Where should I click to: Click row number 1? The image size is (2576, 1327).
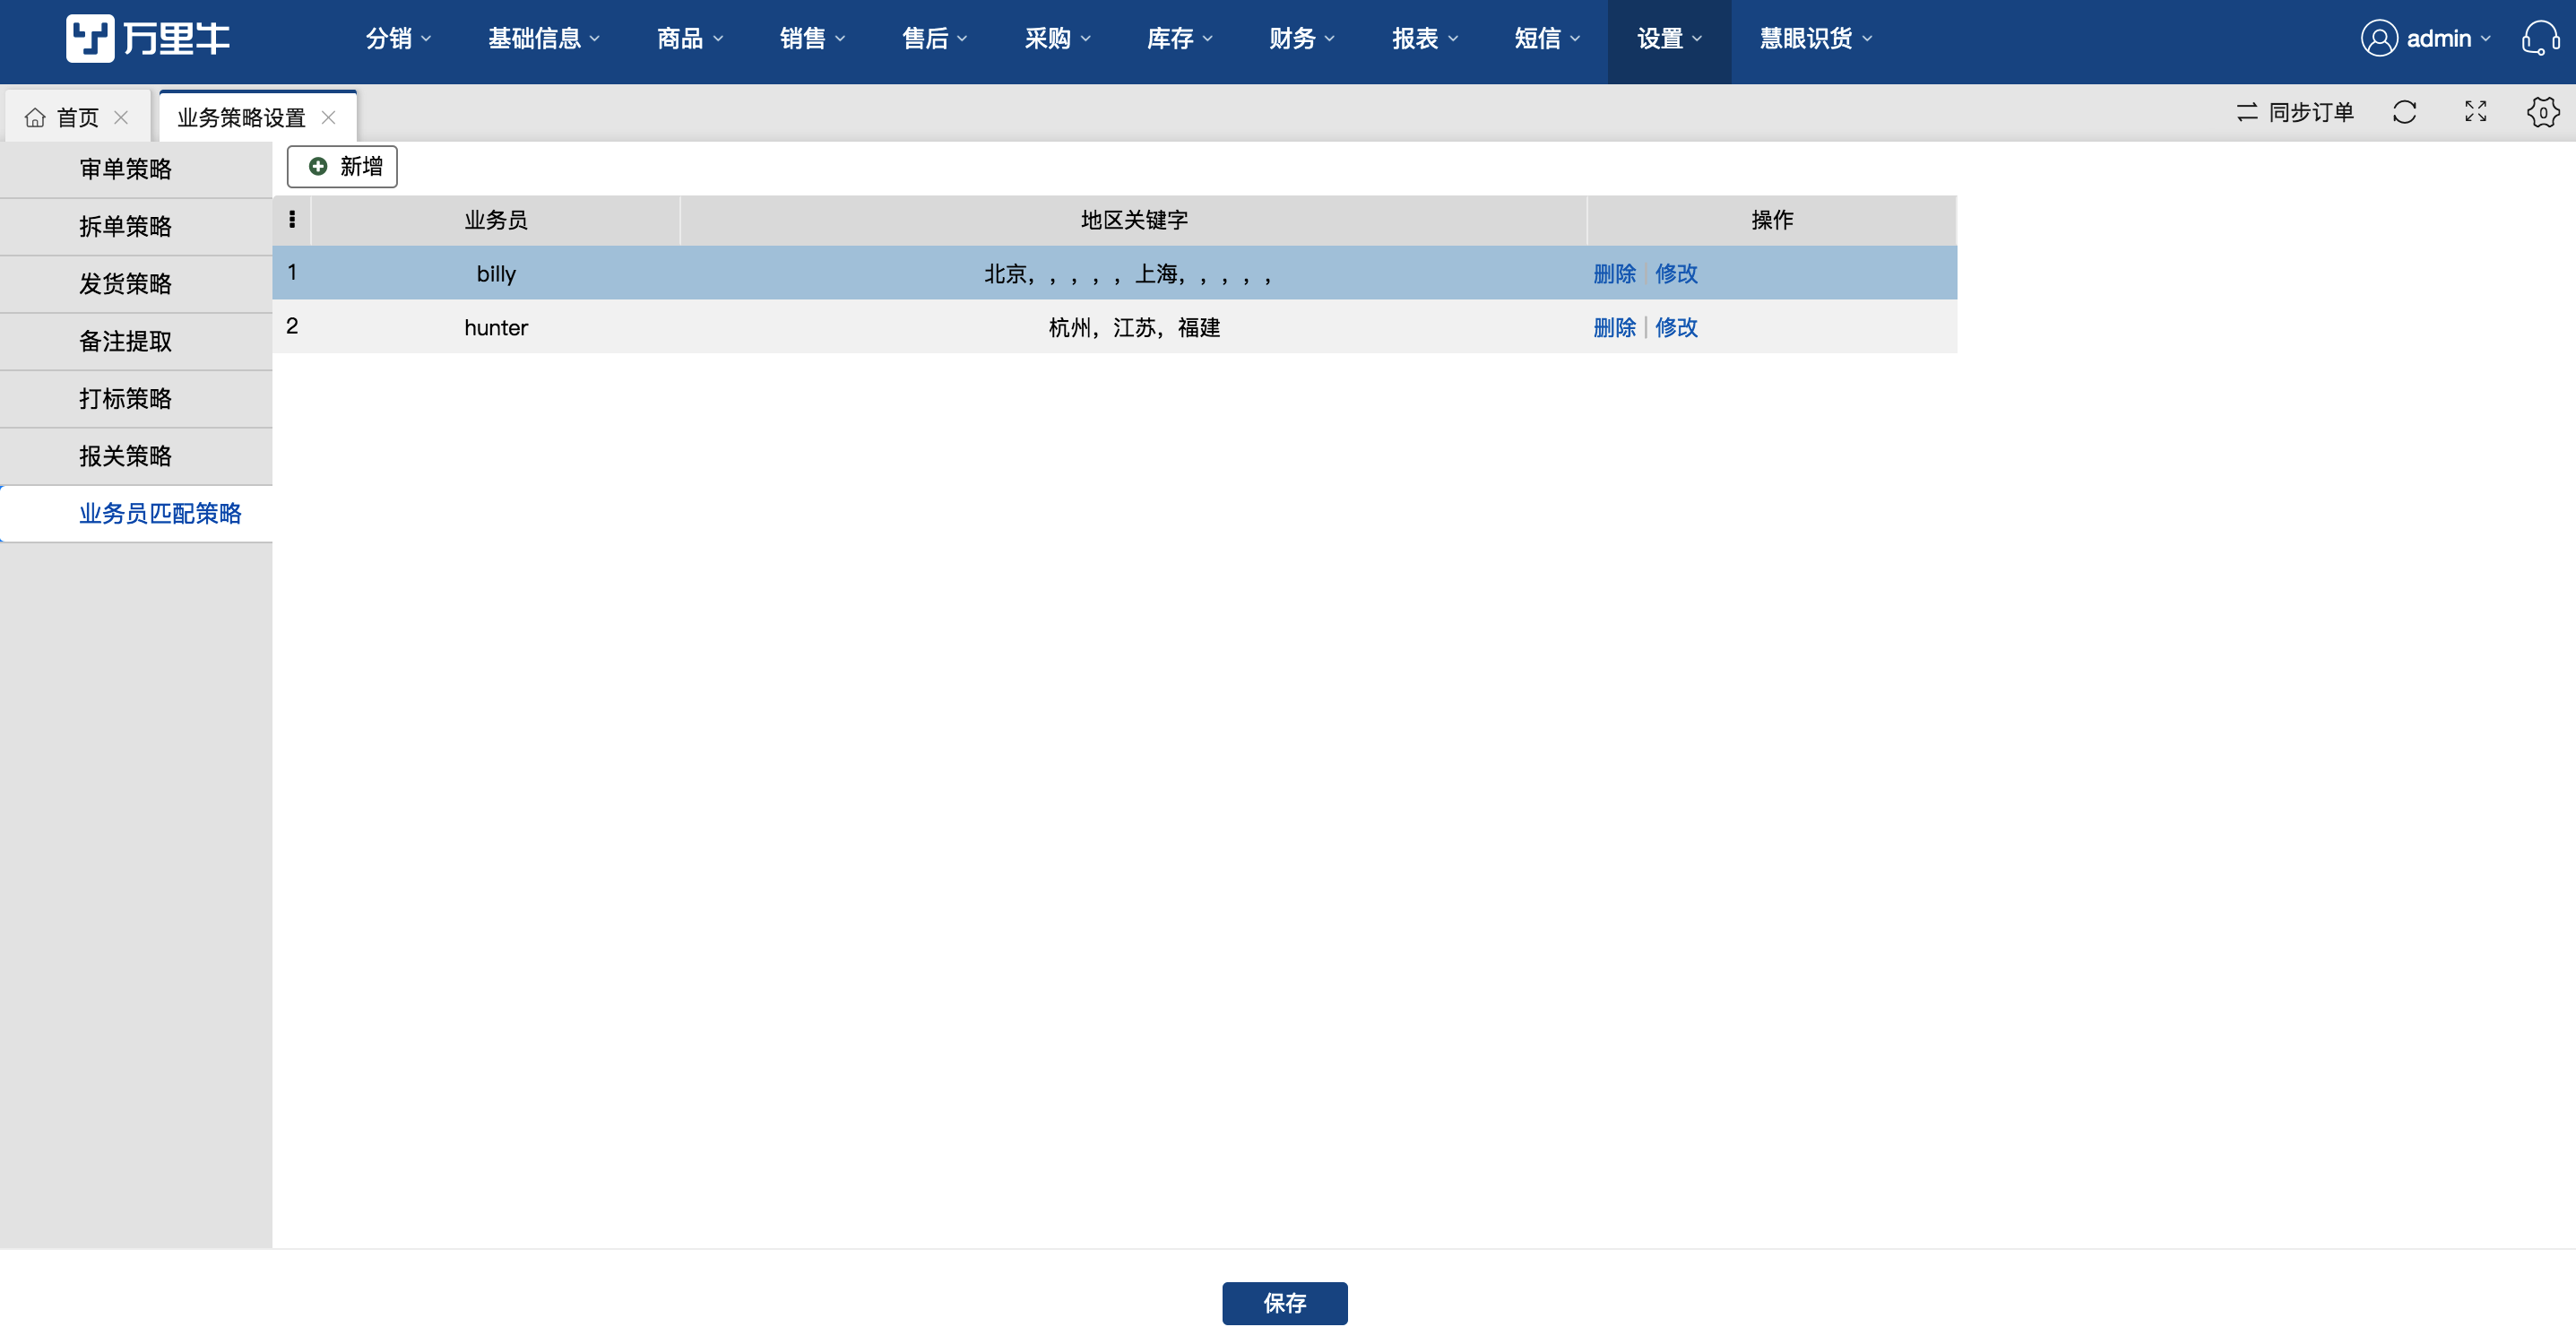tap(292, 272)
